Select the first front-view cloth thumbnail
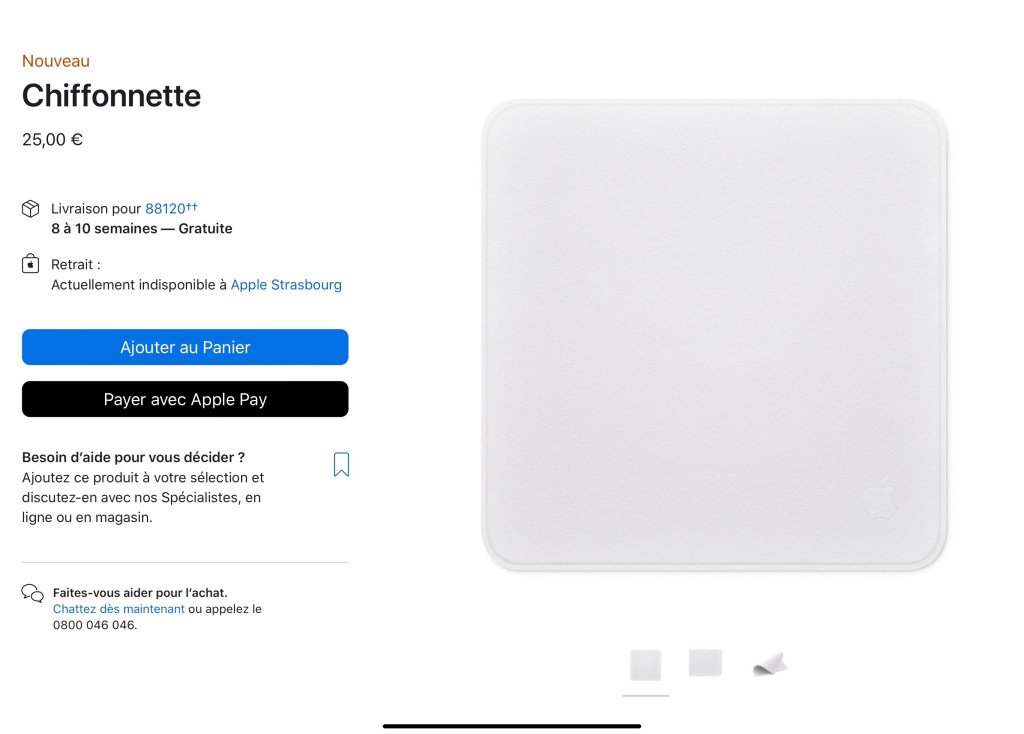Viewport: 1024px width, 734px height. point(646,665)
